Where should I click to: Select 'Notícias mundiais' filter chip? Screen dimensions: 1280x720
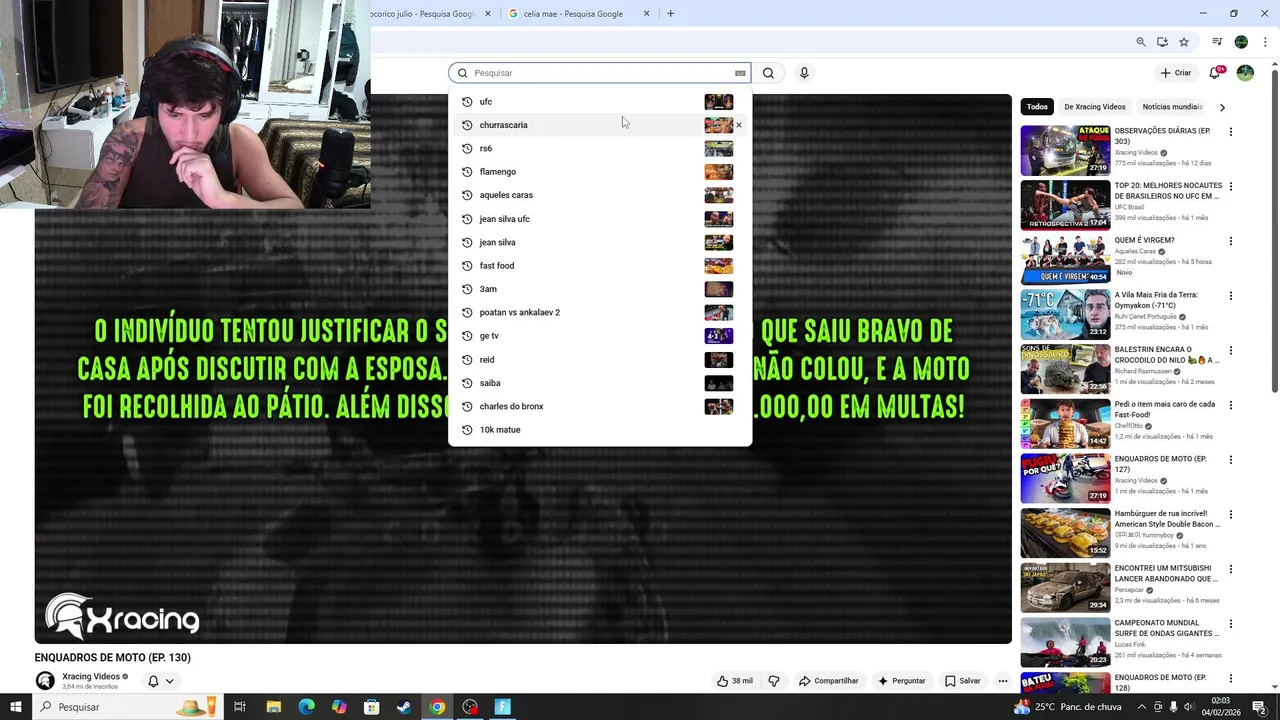click(x=1172, y=107)
